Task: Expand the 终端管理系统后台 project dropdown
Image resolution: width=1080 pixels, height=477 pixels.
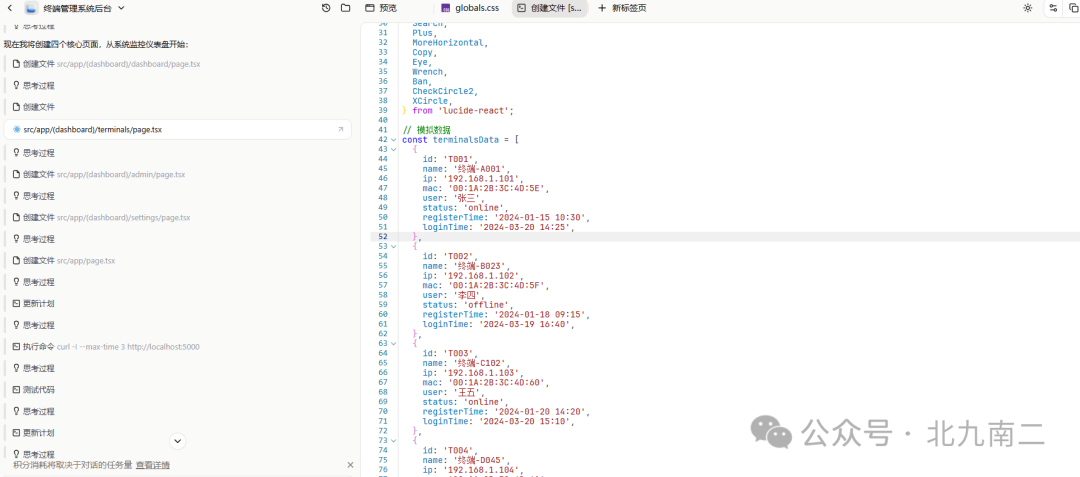Action: coord(121,8)
